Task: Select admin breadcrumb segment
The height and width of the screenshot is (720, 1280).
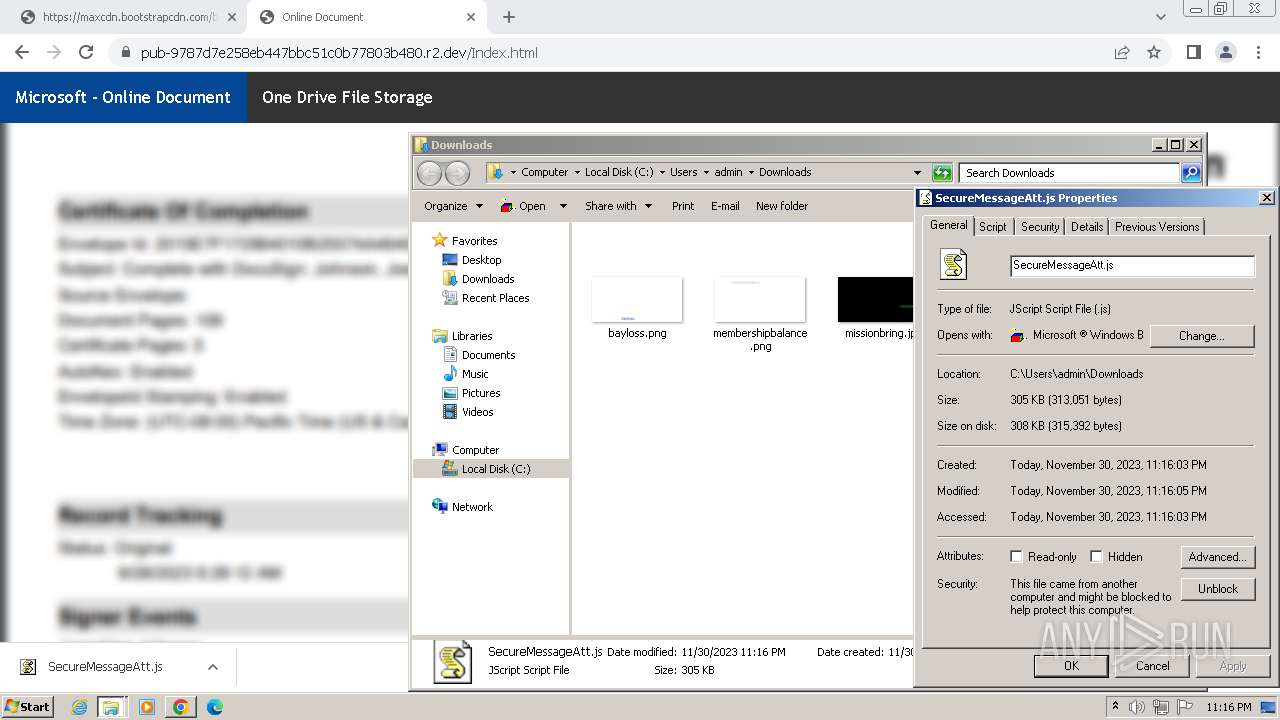Action: tap(728, 172)
